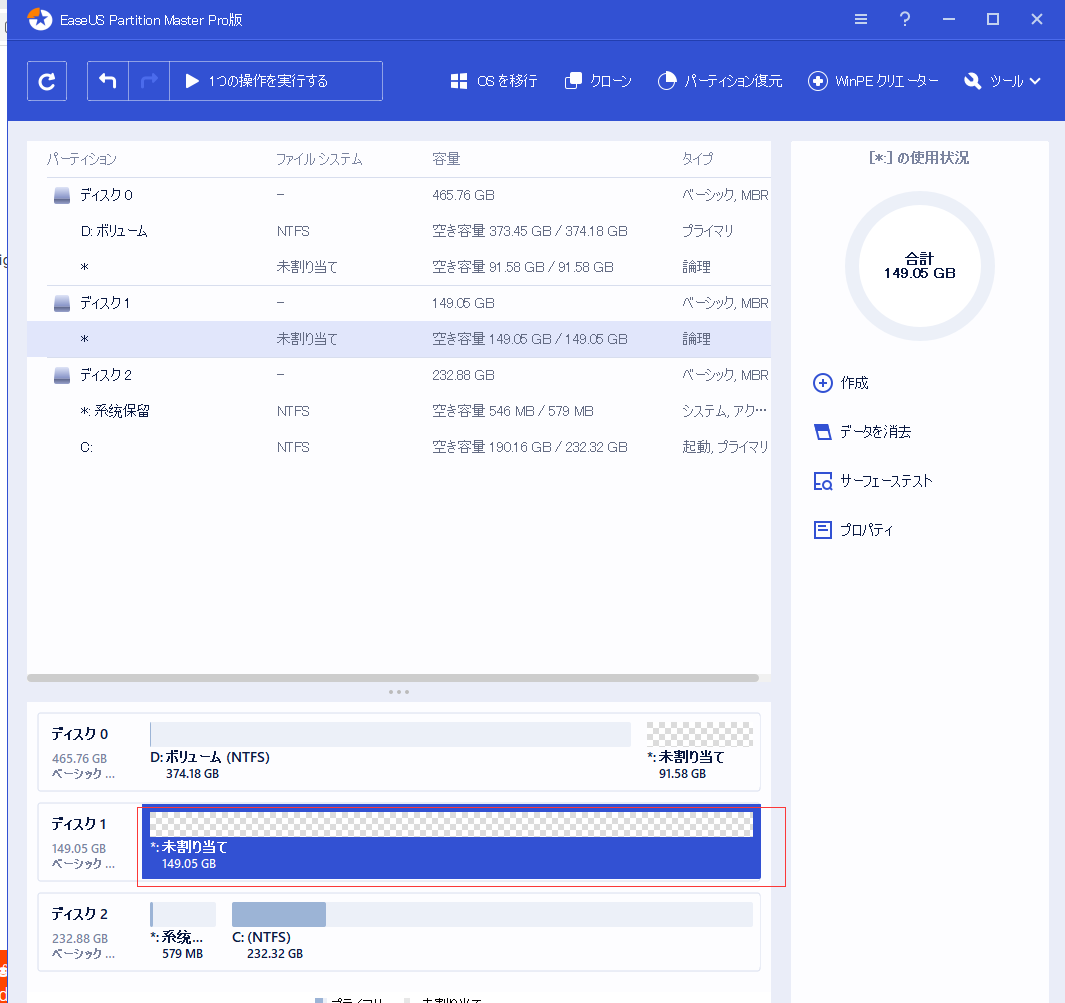Screen dimensions: 1065x1003
Task: Execute the 1 pending operation
Action: (276, 81)
